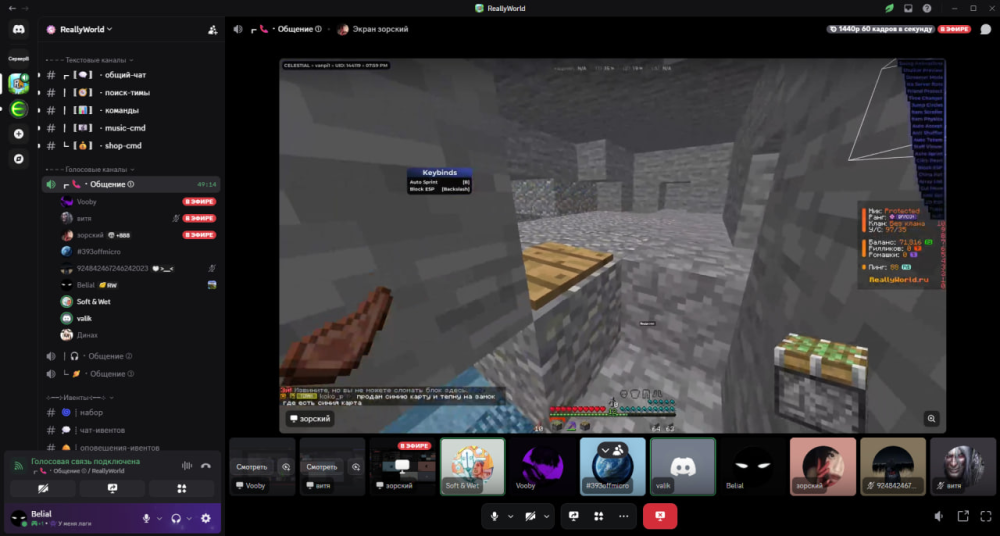The image size is (1000, 536).
Task: Disconnect from voice with phone icon
Action: [x=205, y=466]
